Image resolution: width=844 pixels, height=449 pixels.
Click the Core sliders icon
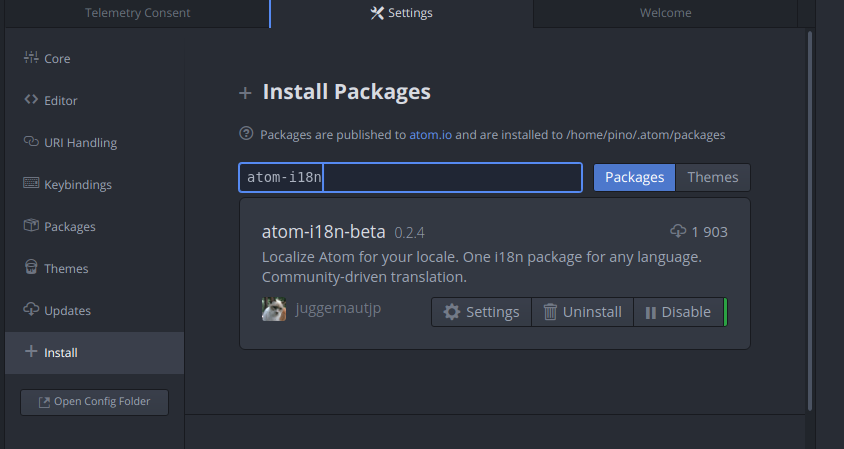coord(31,57)
